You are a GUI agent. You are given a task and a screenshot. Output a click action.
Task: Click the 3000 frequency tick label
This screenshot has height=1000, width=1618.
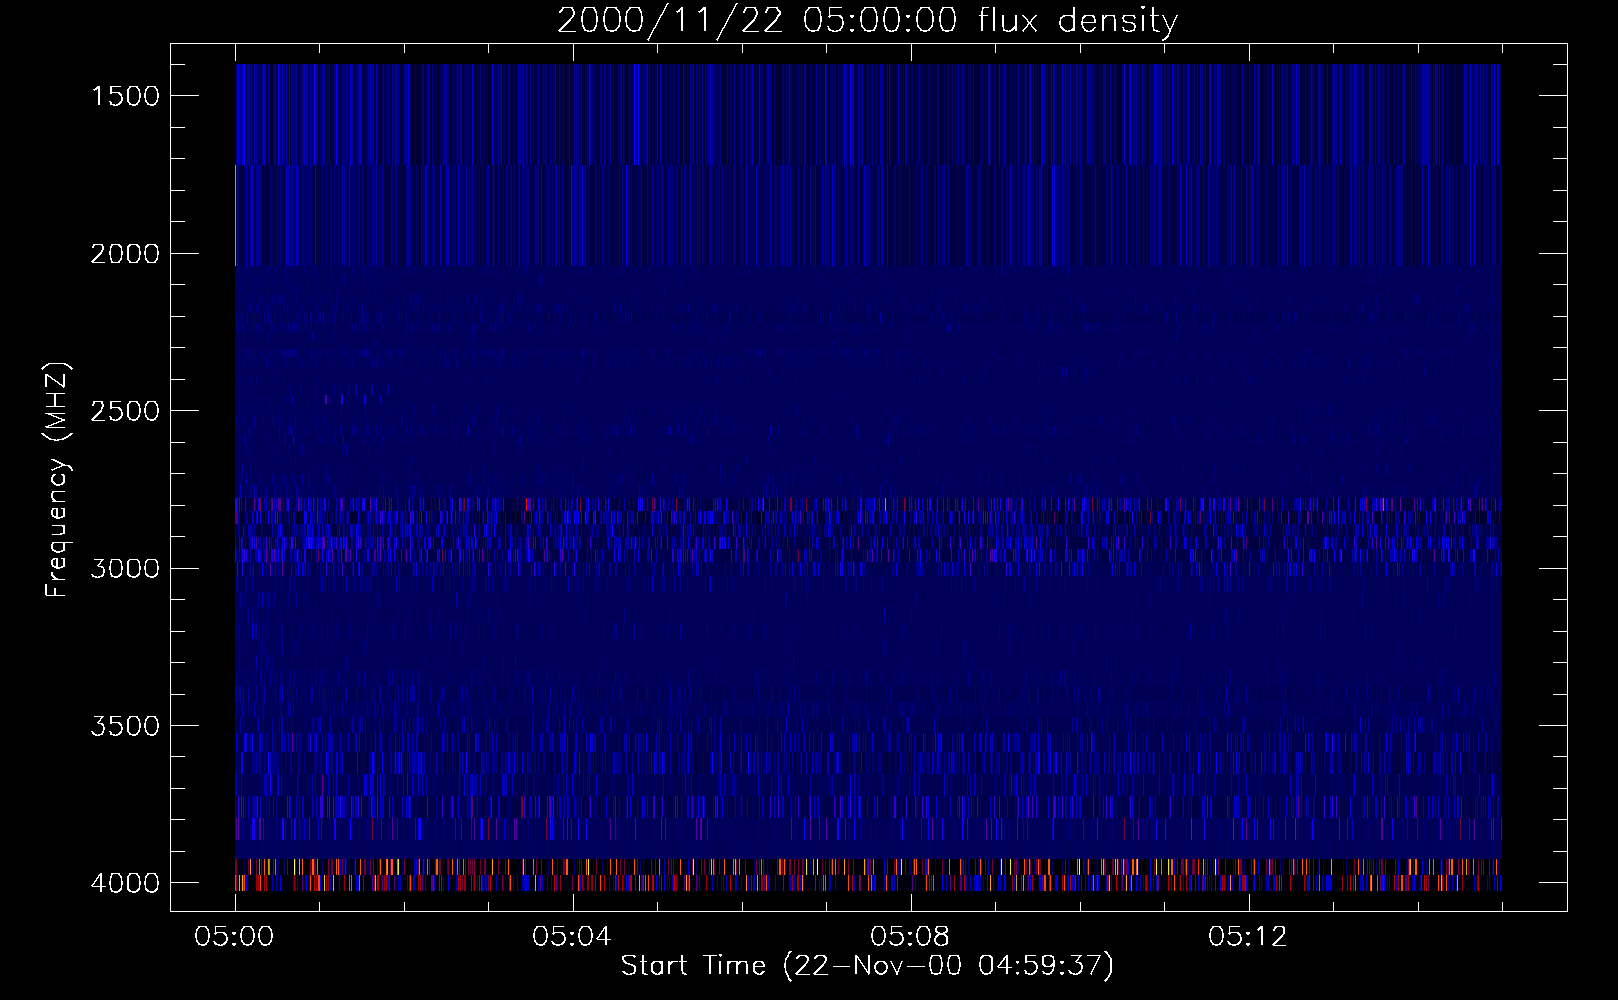[x=125, y=569]
